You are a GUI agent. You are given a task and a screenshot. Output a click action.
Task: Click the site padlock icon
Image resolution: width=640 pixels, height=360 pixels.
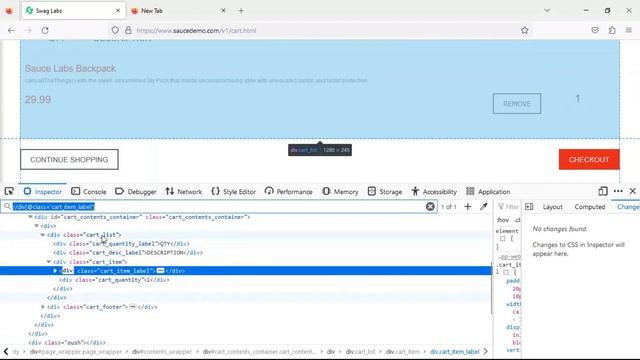(x=128, y=30)
